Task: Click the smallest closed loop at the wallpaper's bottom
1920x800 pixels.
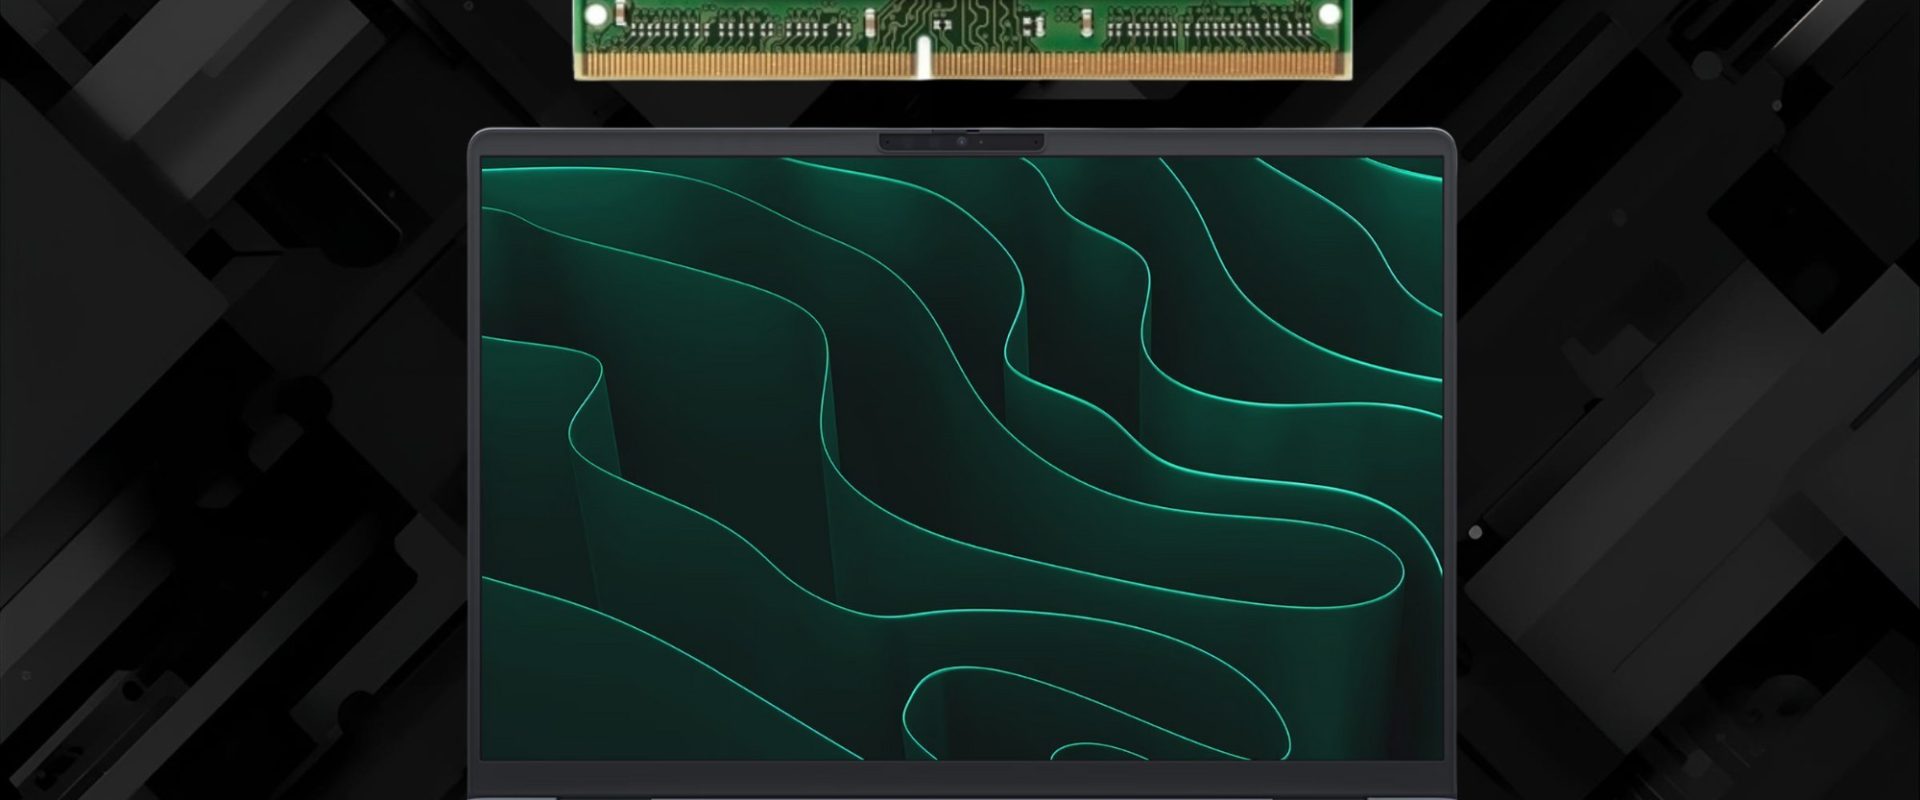Action: coord(1085,751)
